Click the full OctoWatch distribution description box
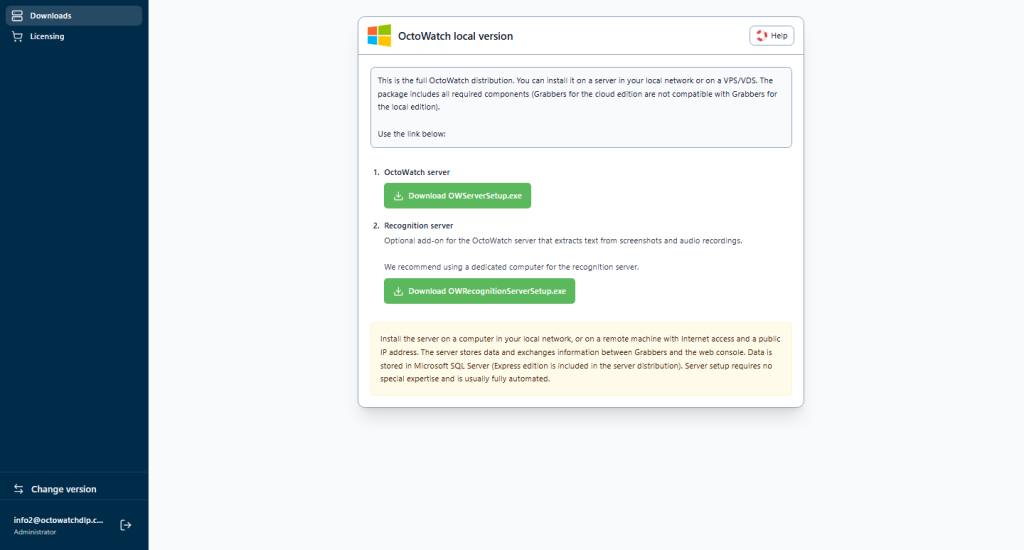The height and width of the screenshot is (550, 1024). (x=581, y=107)
